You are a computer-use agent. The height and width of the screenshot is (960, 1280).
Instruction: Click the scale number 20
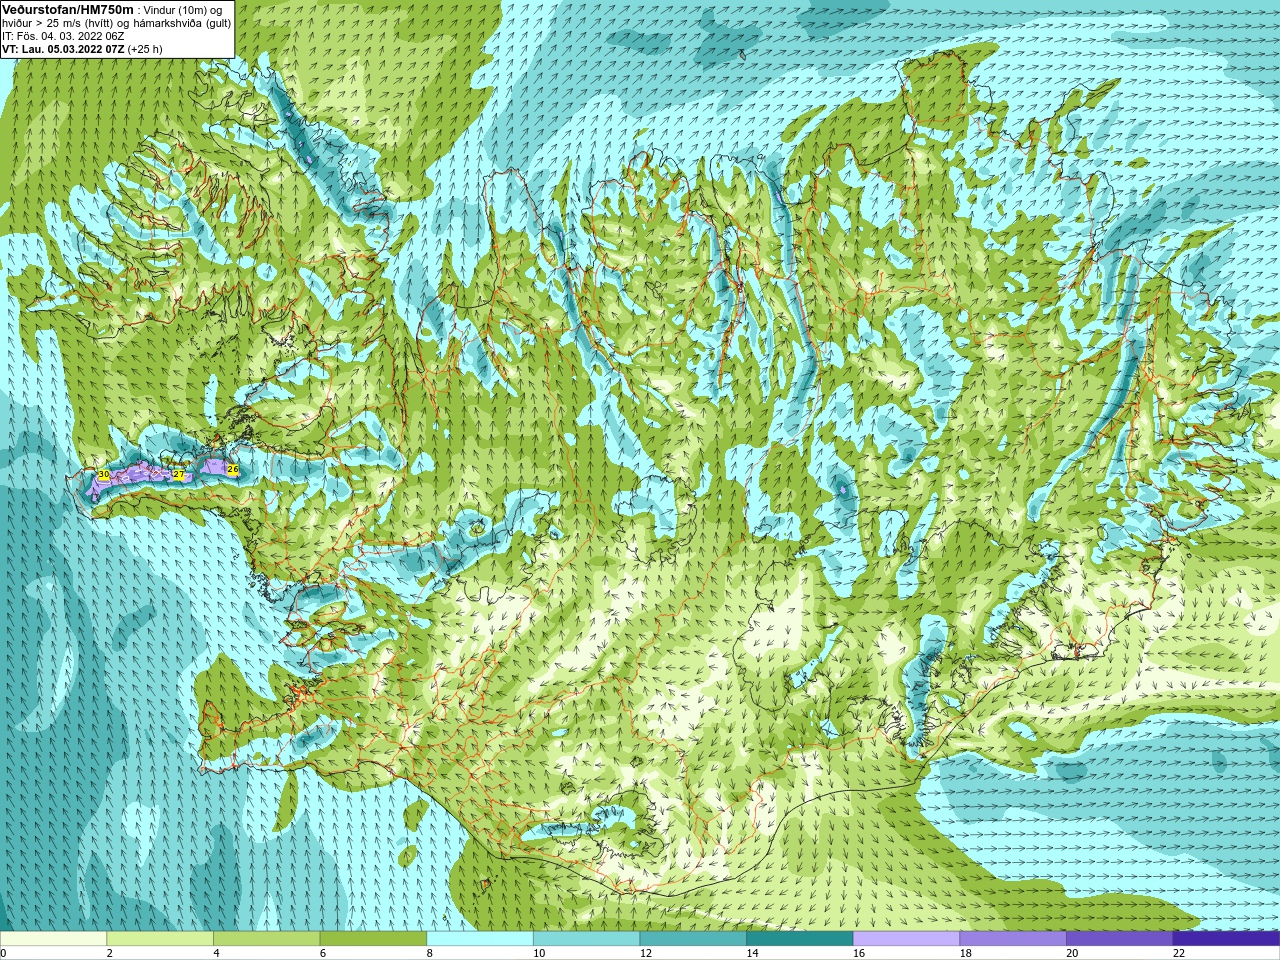pos(1072,953)
